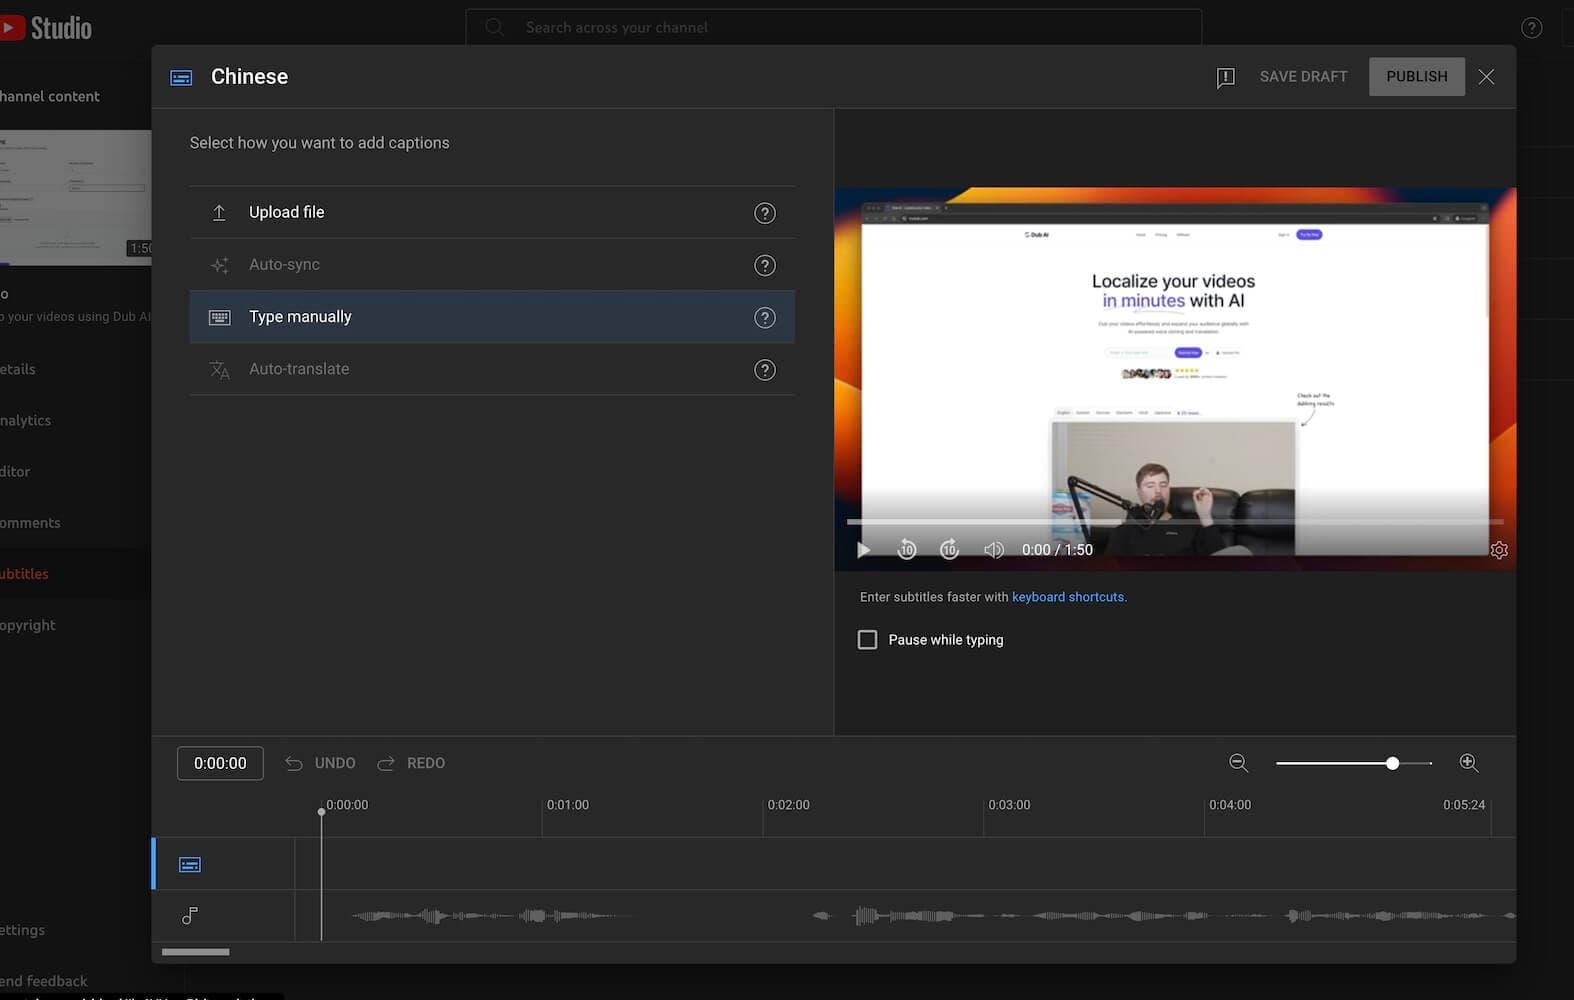Click Send feedback in the sidebar
The width and height of the screenshot is (1574, 1000).
tap(43, 981)
